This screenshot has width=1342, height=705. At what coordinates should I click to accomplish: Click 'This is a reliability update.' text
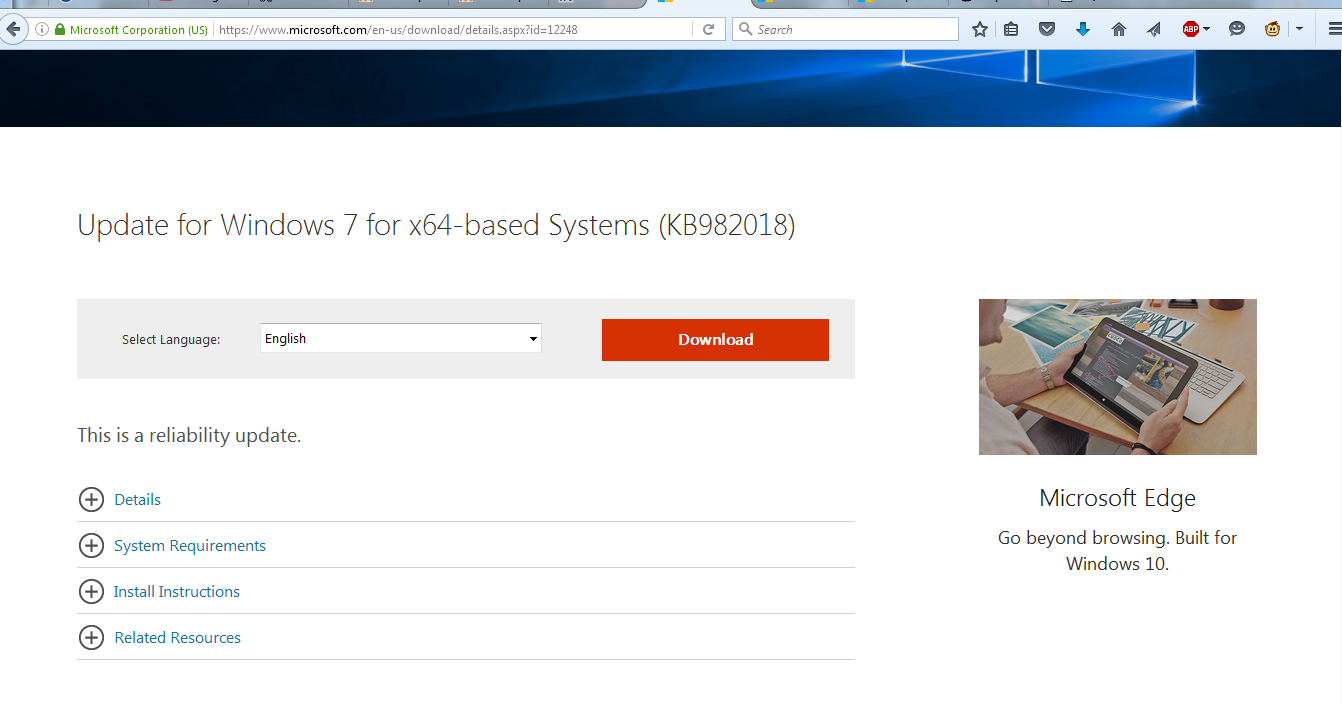pos(189,435)
